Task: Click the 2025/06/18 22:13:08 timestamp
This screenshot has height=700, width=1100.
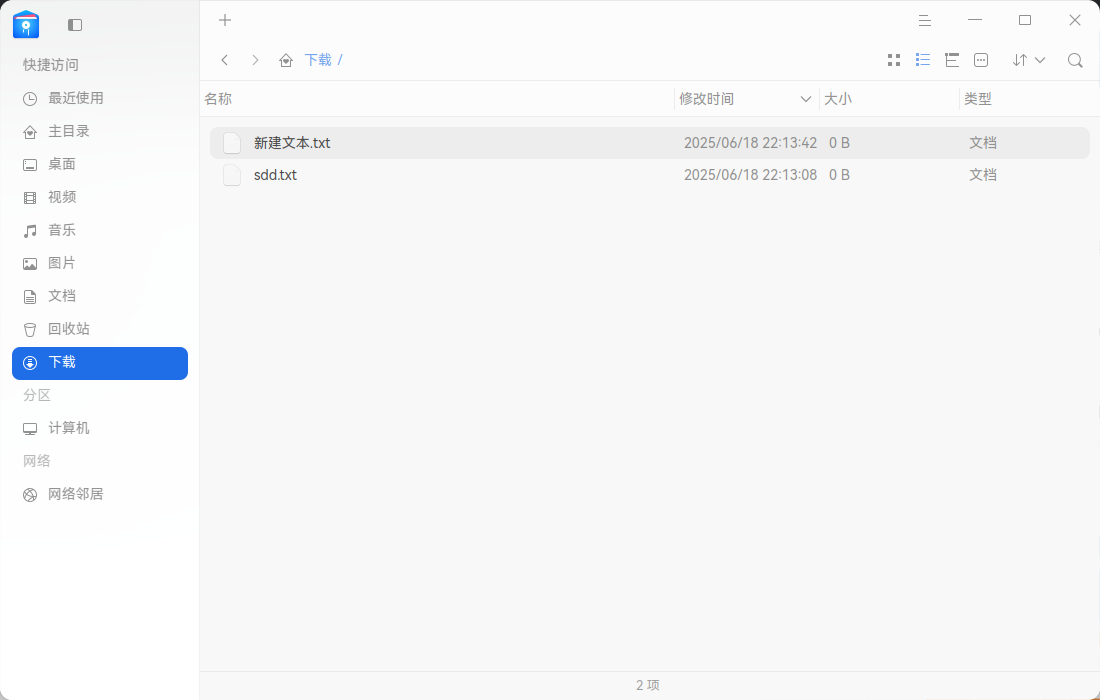Action: click(x=751, y=175)
